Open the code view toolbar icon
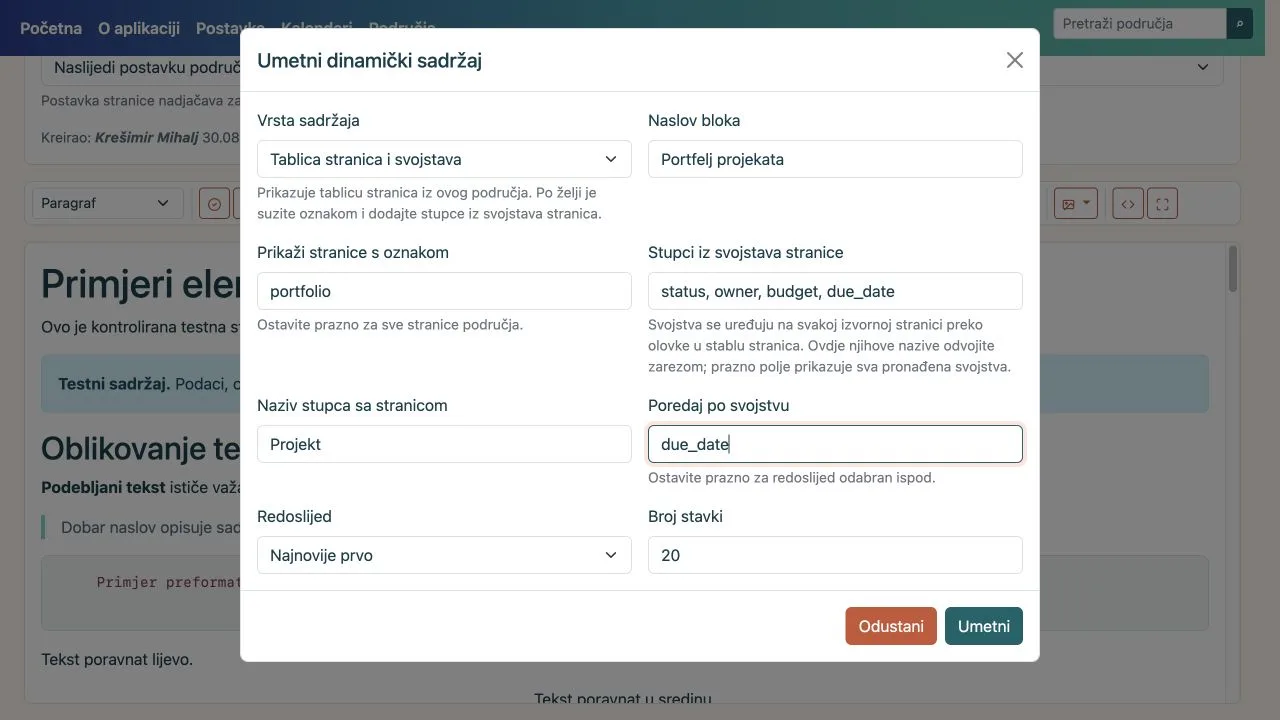 (1128, 204)
